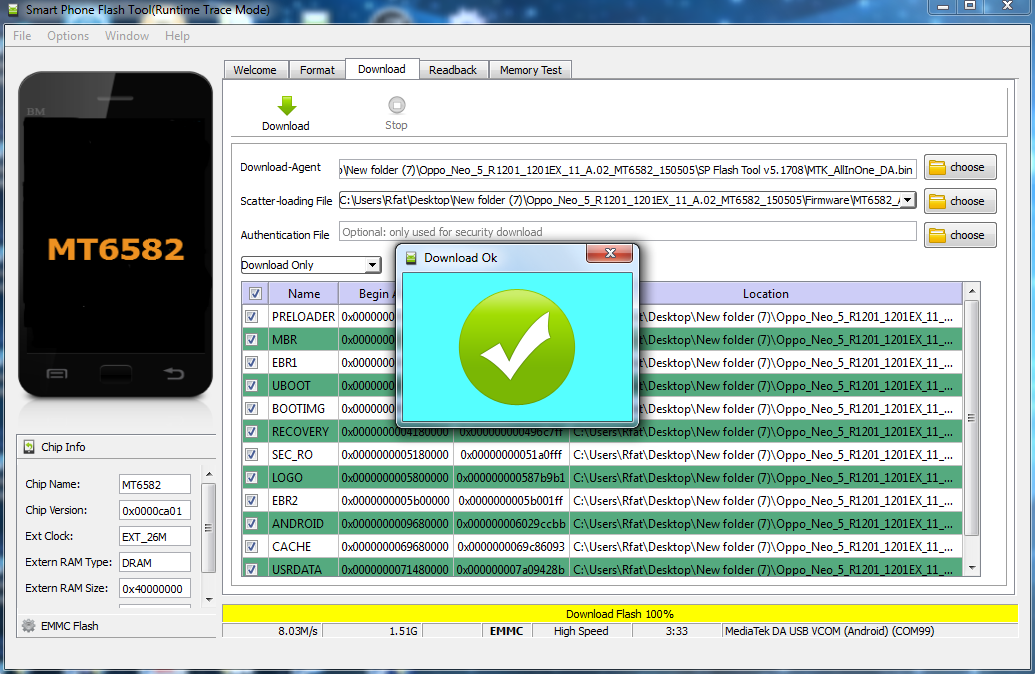1035x674 pixels.
Task: Click partition table scroll-down arrow
Action: 972,568
